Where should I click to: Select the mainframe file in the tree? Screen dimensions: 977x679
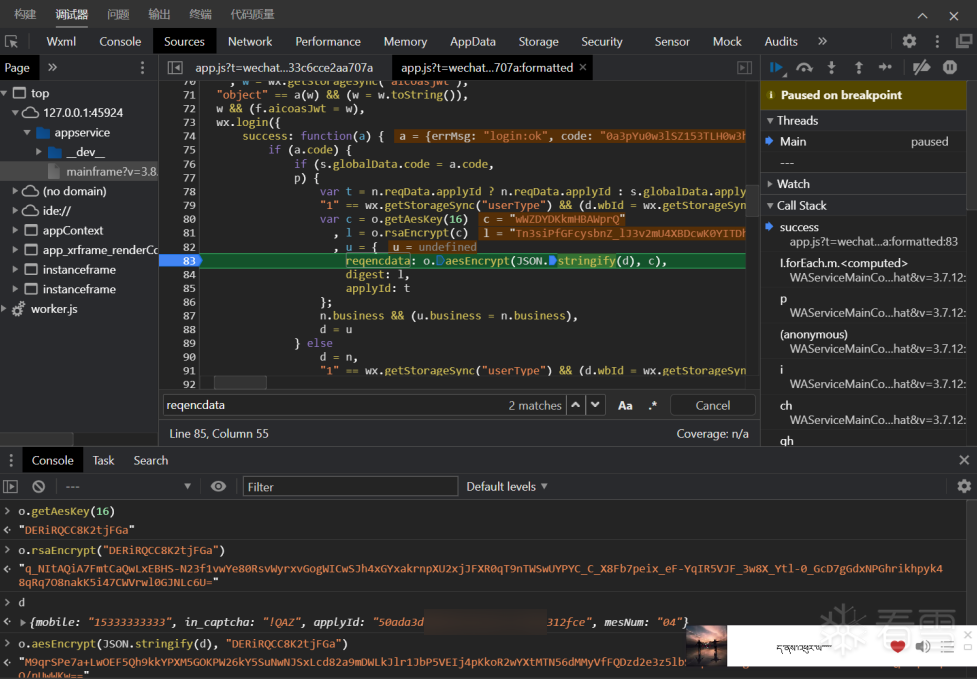[x=110, y=171]
